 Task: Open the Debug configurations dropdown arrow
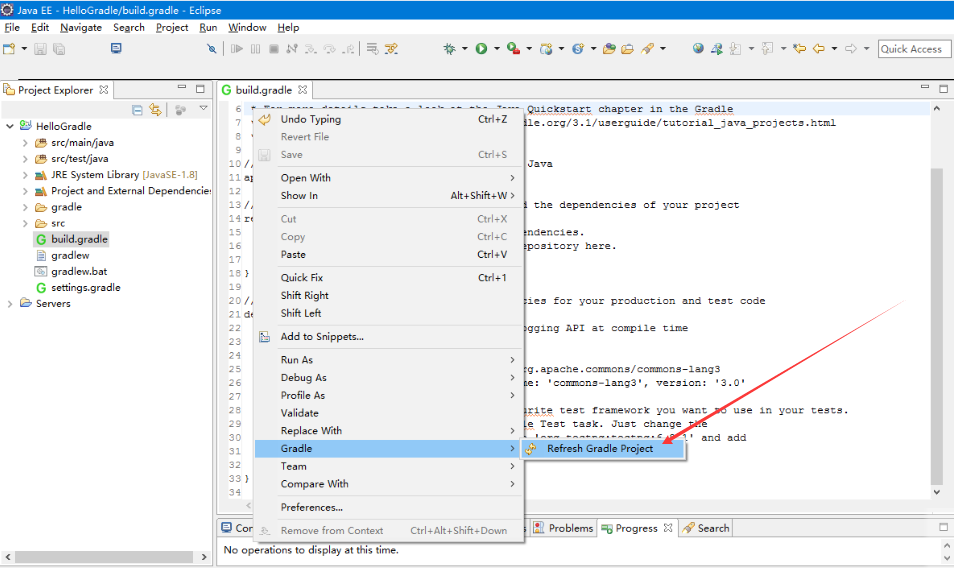[x=464, y=49]
